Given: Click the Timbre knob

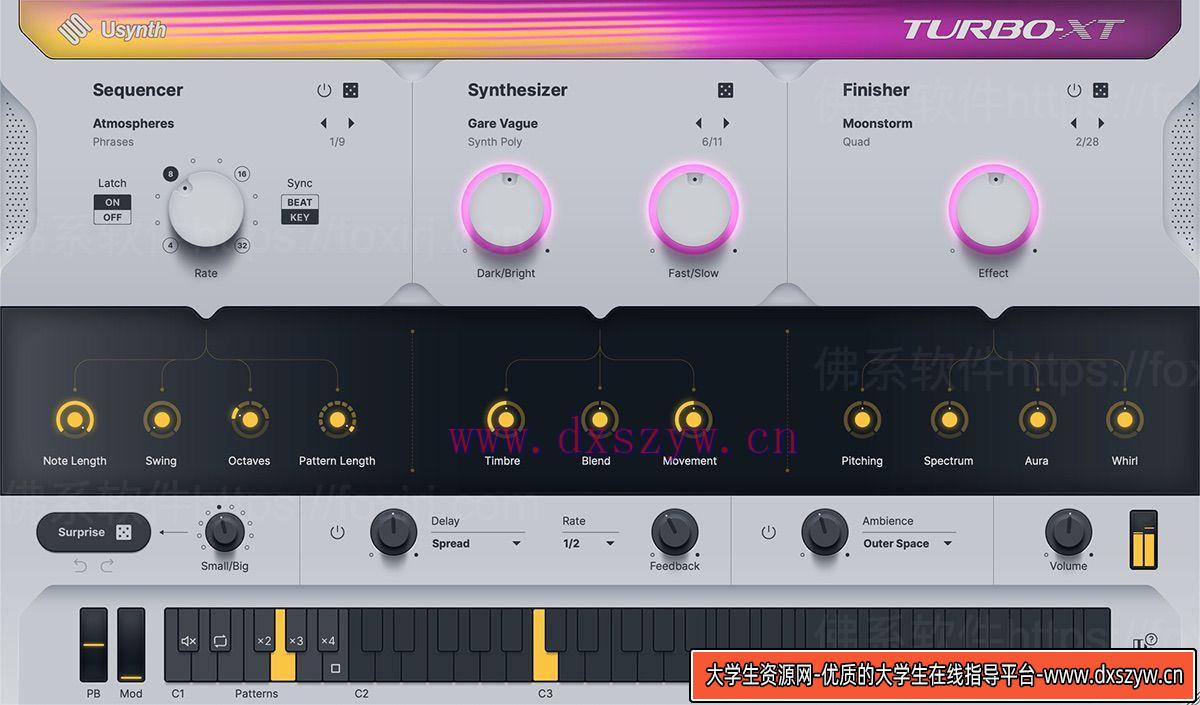Looking at the screenshot, I should tap(505, 420).
